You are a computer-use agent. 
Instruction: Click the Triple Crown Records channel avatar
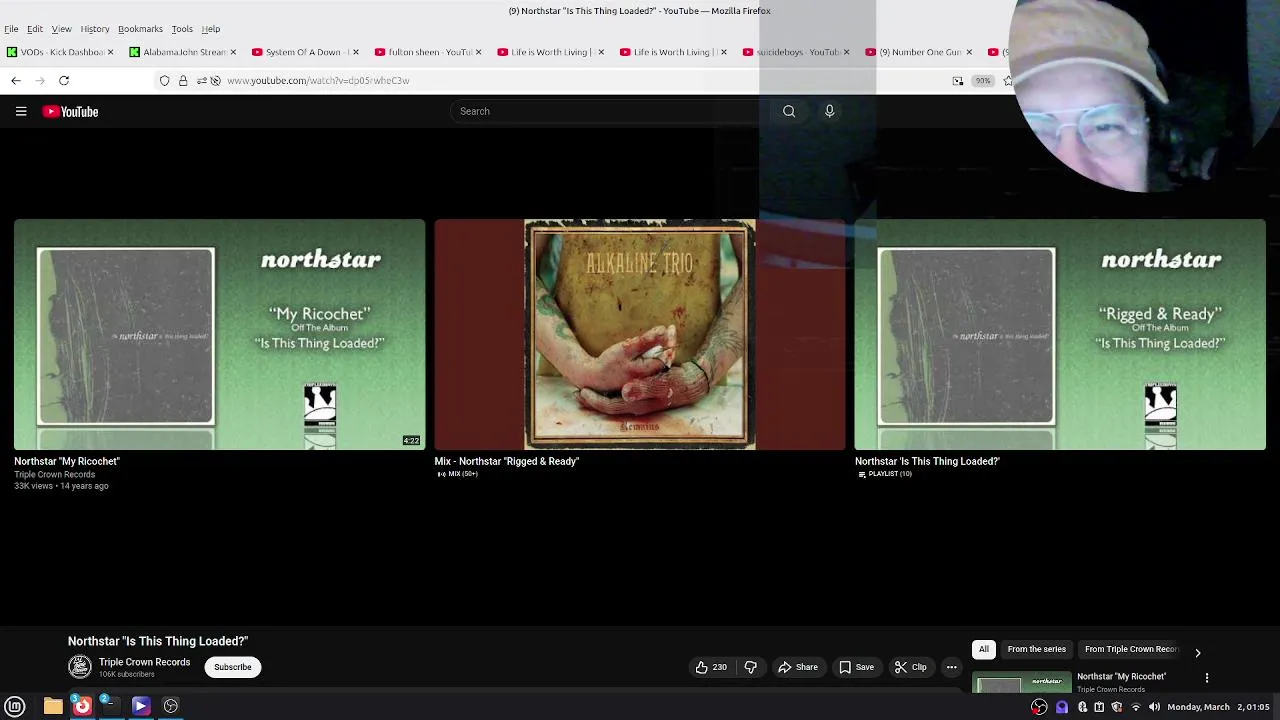click(x=80, y=667)
